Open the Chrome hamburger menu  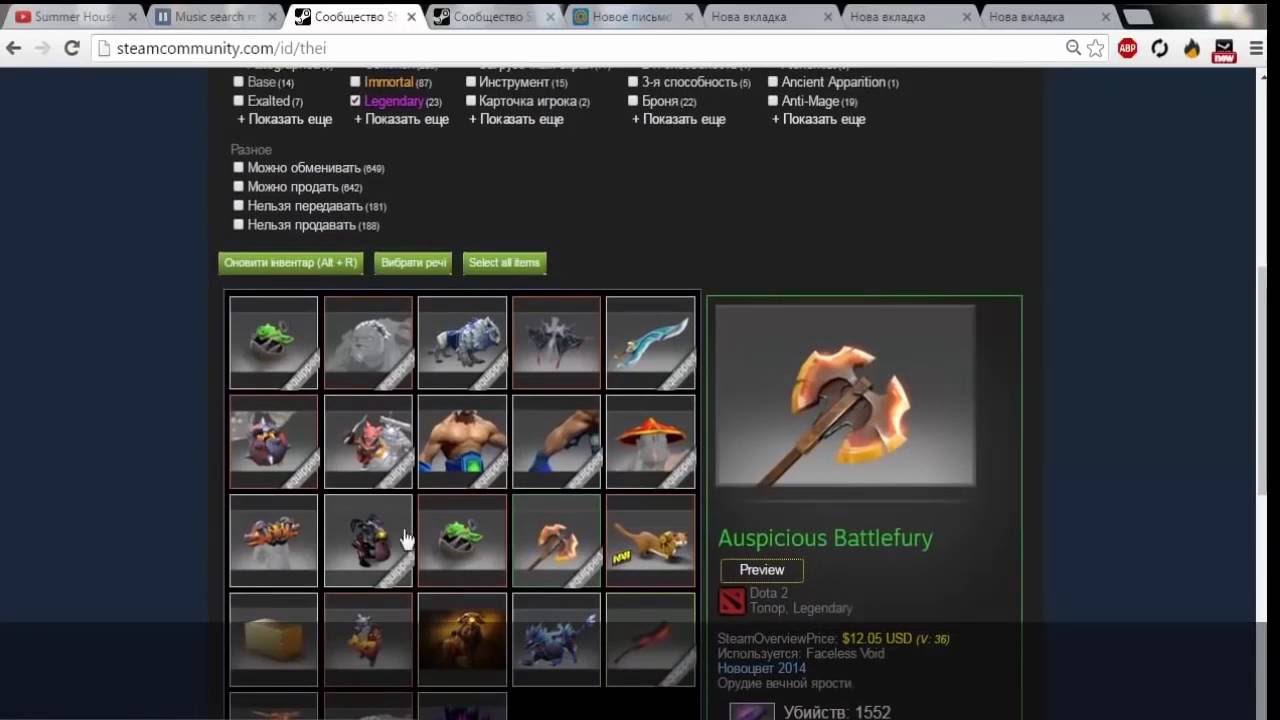click(1257, 48)
